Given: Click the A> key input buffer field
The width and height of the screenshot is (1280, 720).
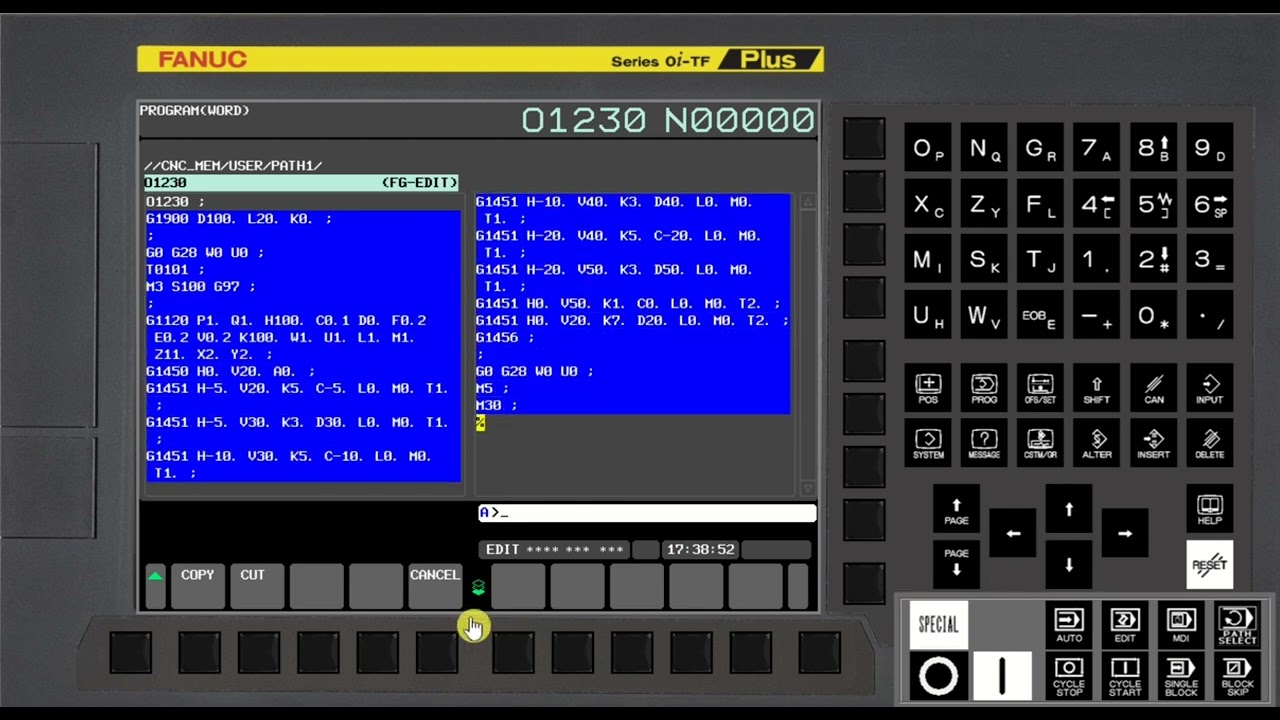Looking at the screenshot, I should pos(647,513).
